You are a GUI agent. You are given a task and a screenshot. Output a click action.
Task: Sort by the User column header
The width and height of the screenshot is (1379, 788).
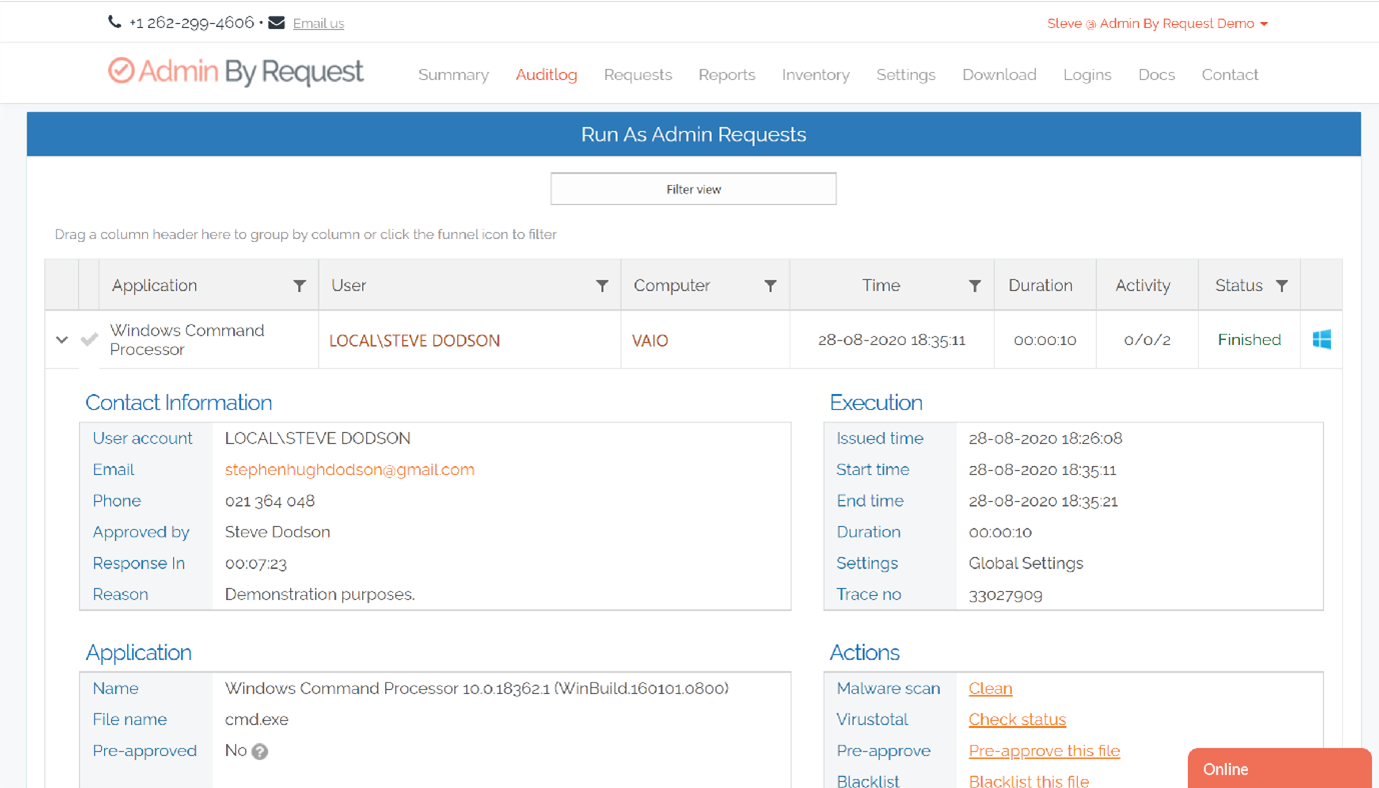349,286
